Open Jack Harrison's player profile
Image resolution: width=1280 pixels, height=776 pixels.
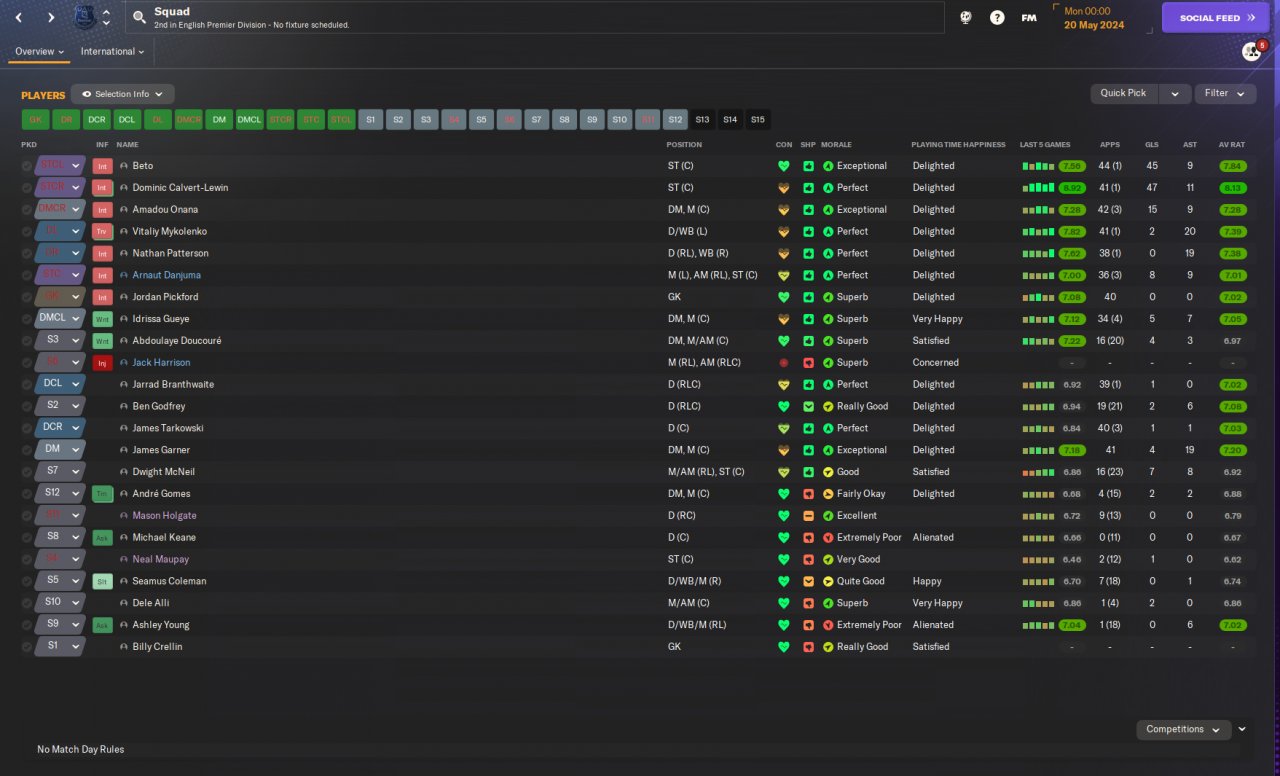tap(161, 363)
